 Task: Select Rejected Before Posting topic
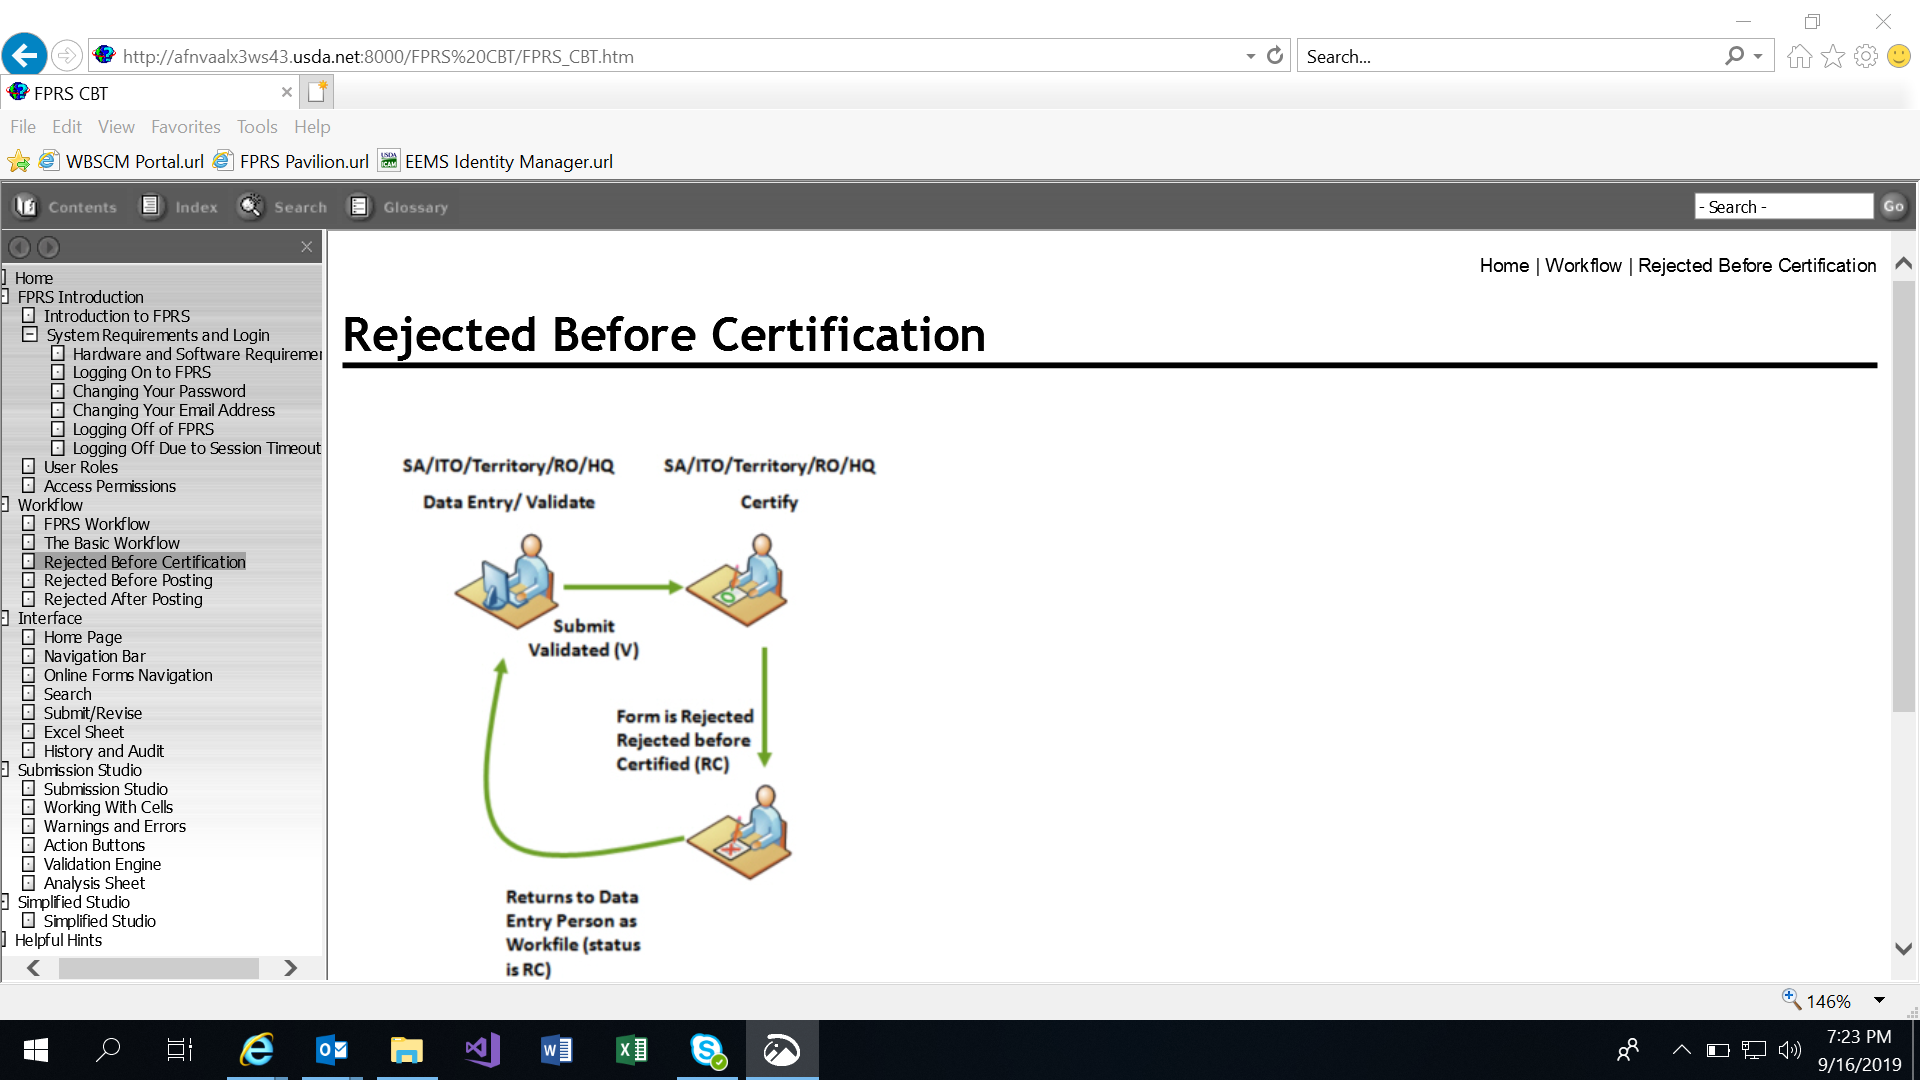pyautogui.click(x=128, y=580)
